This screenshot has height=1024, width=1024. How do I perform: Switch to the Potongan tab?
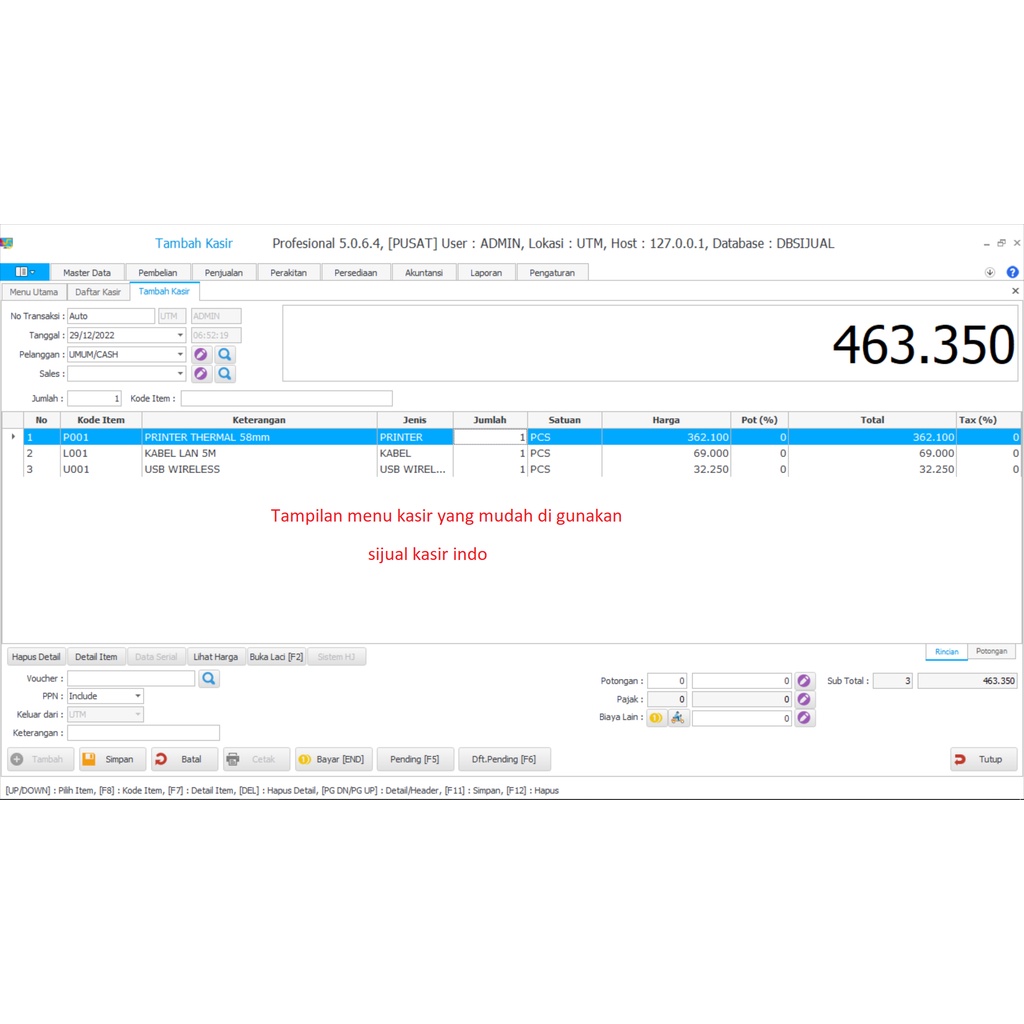click(x=991, y=651)
